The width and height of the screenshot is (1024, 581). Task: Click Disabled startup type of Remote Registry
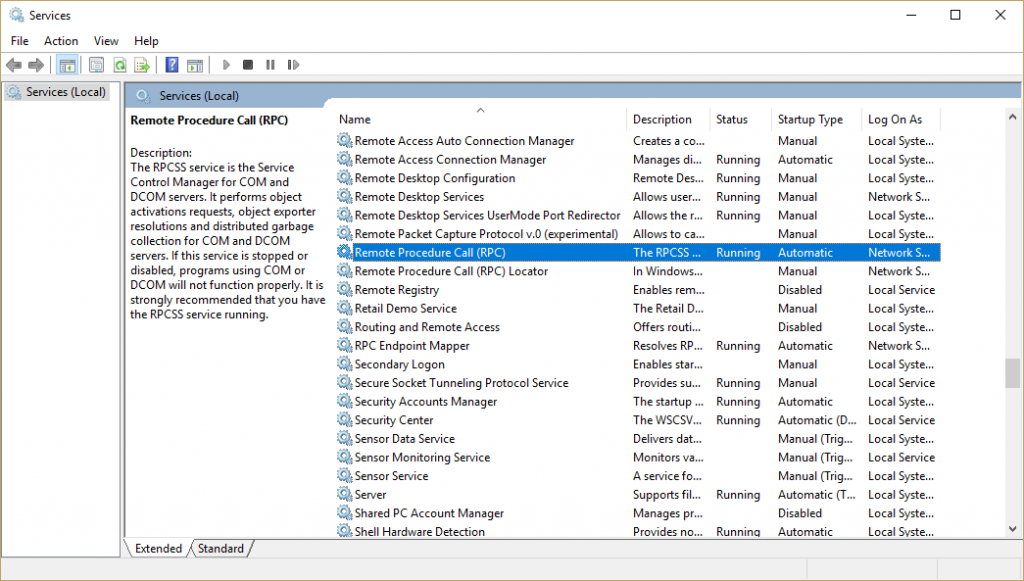pos(800,289)
